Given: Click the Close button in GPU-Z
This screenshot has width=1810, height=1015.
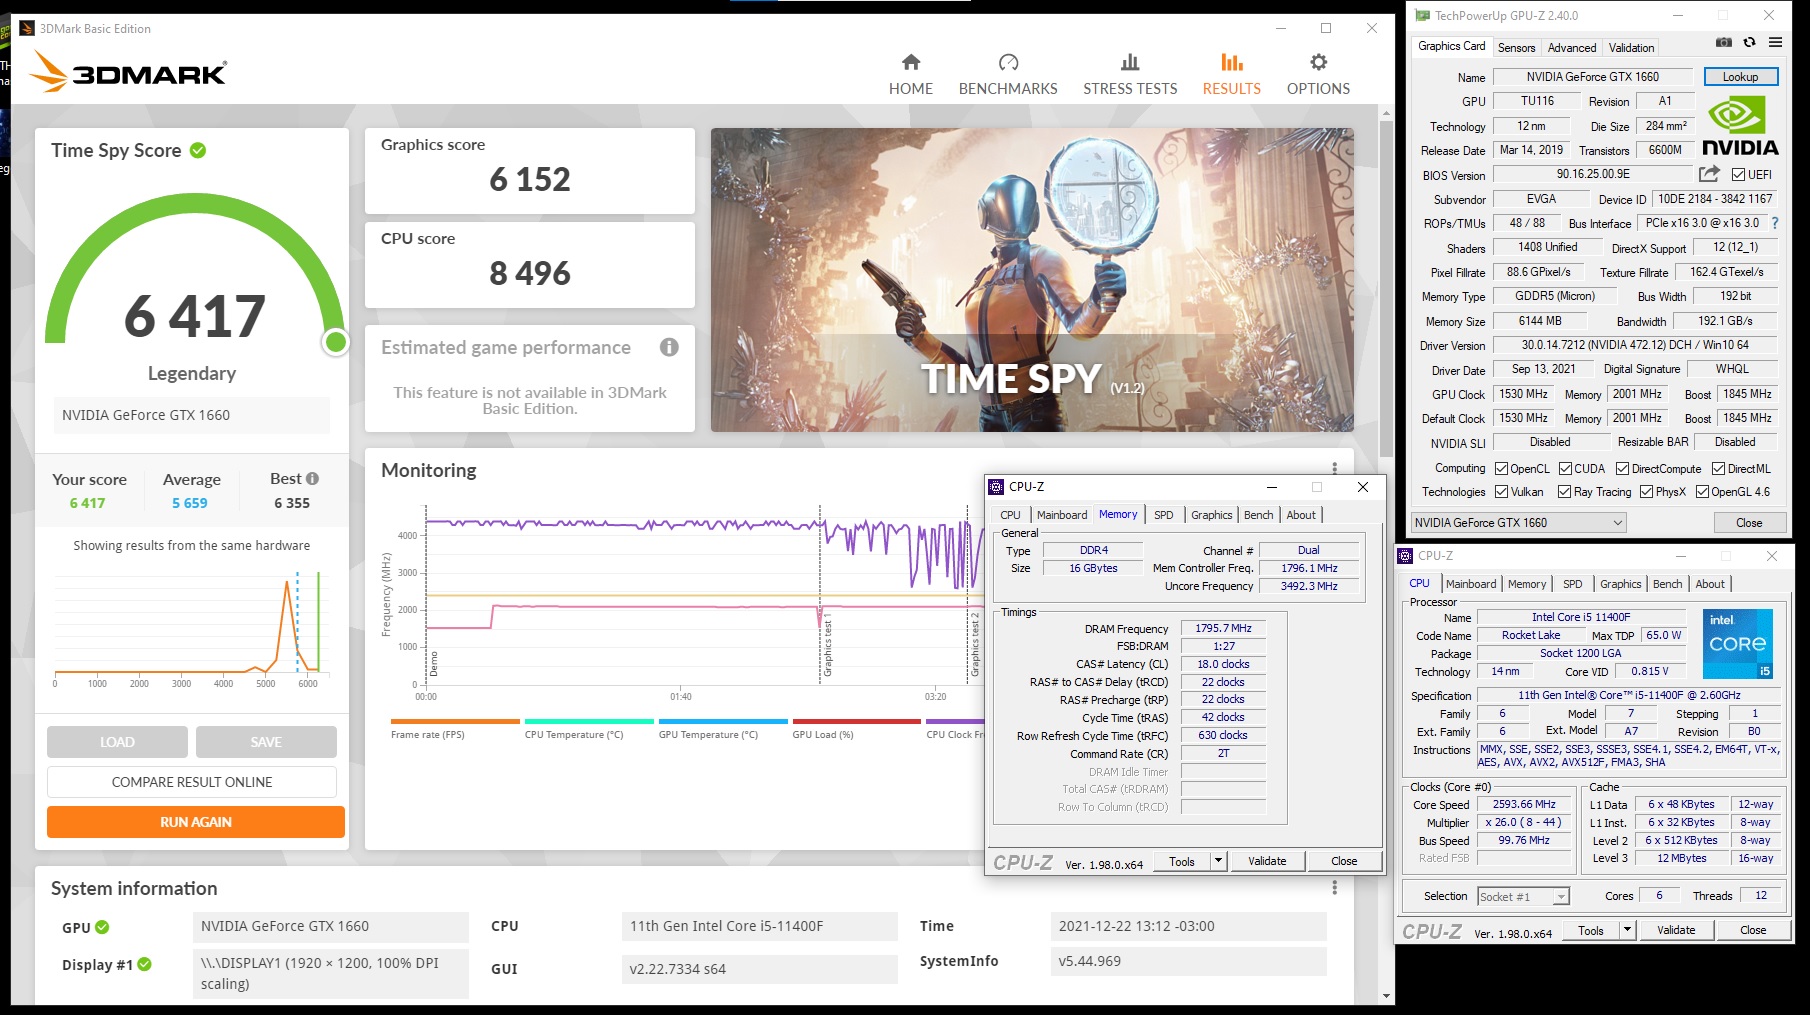Looking at the screenshot, I should (1749, 523).
